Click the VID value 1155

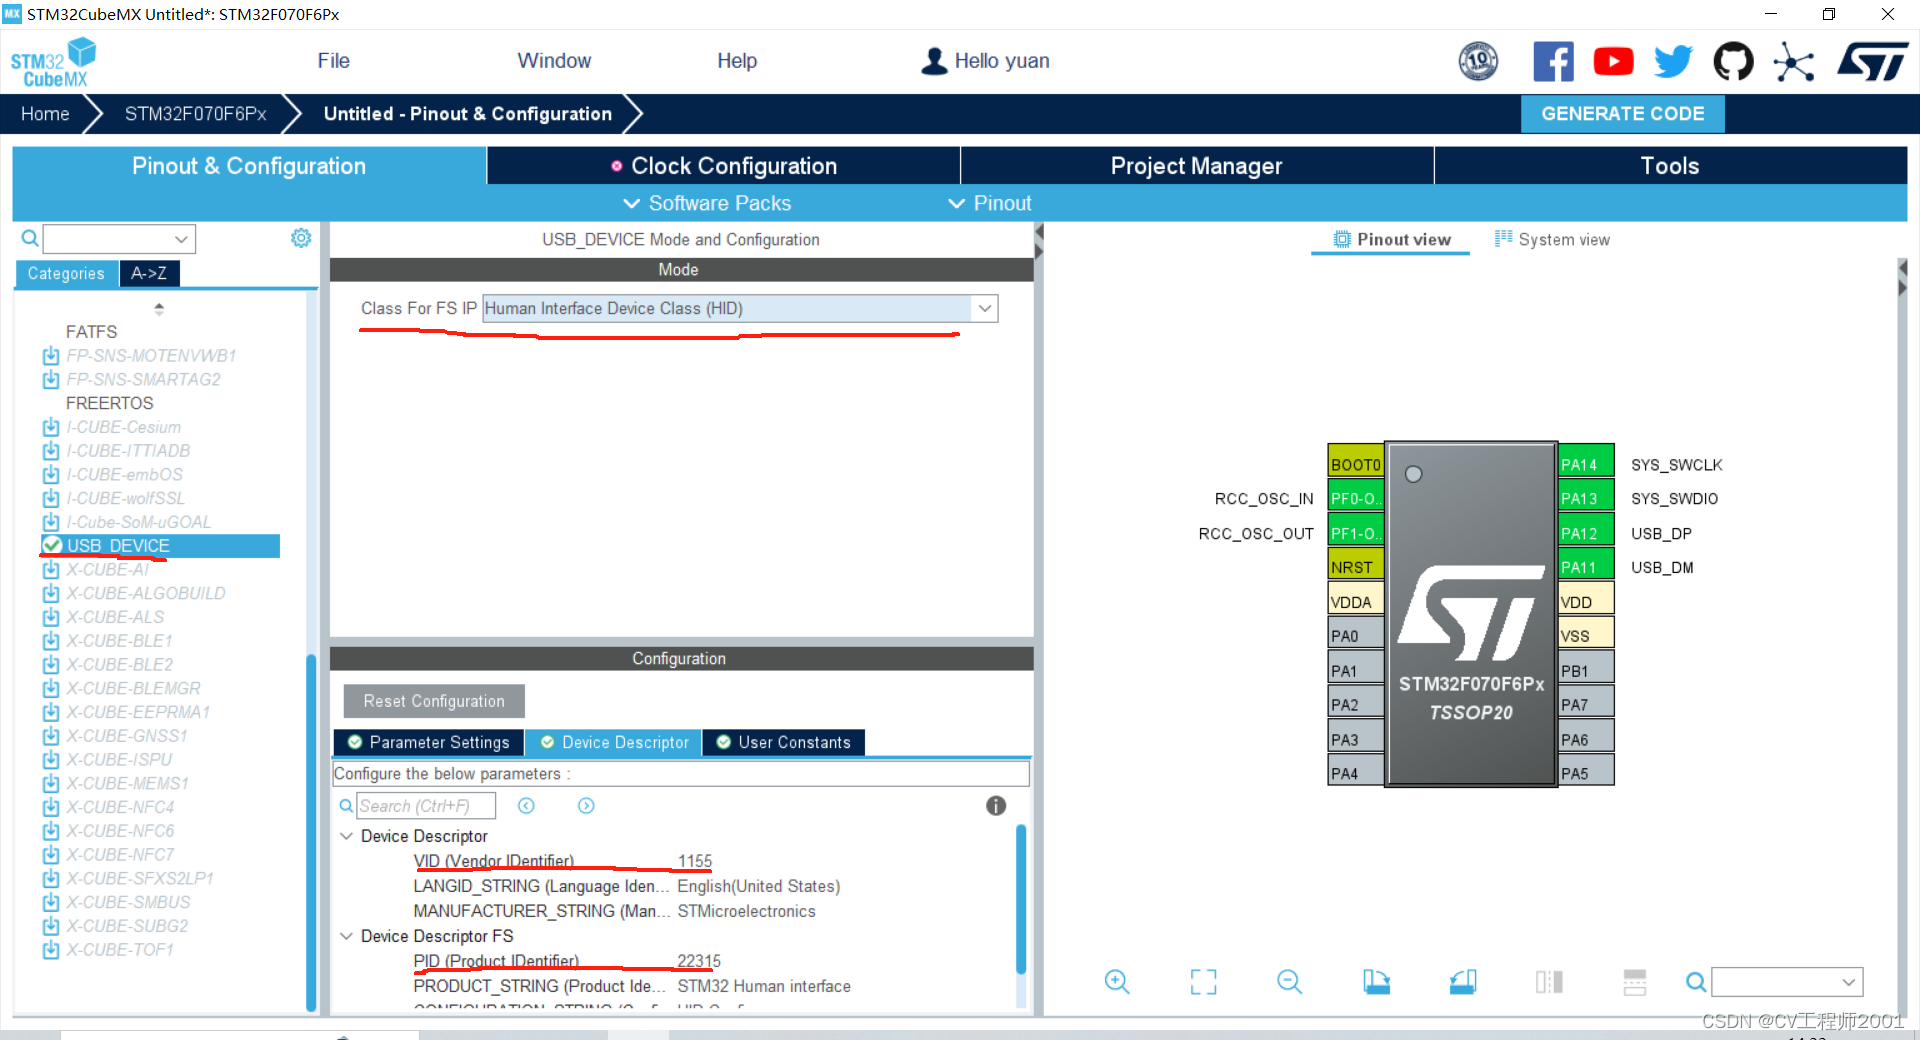695,861
